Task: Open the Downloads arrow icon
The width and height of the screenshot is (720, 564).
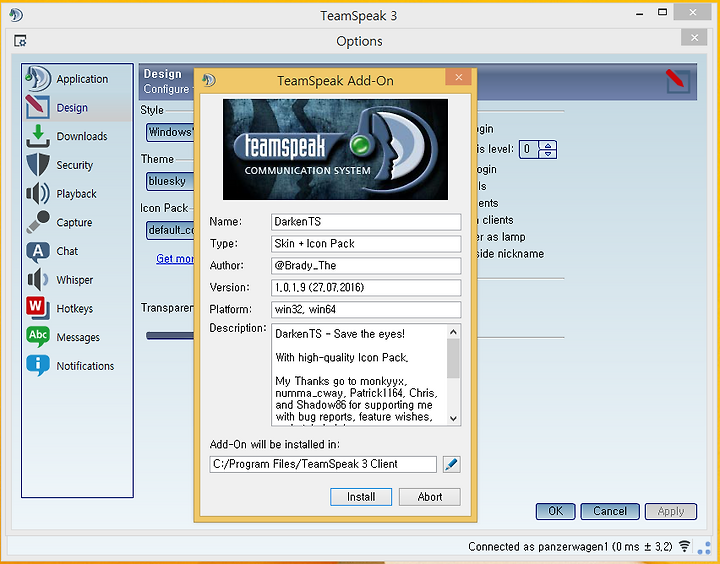Action: click(38, 136)
